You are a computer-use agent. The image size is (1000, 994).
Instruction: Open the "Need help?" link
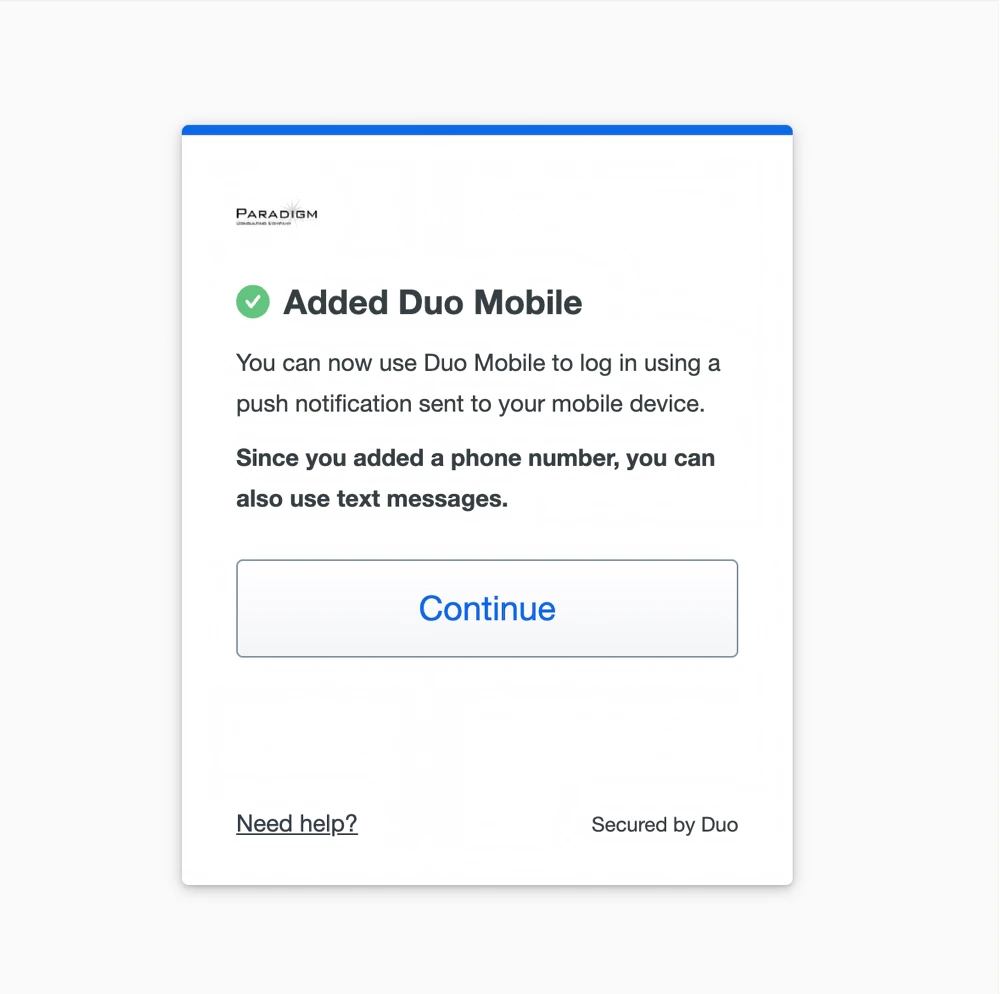point(297,823)
